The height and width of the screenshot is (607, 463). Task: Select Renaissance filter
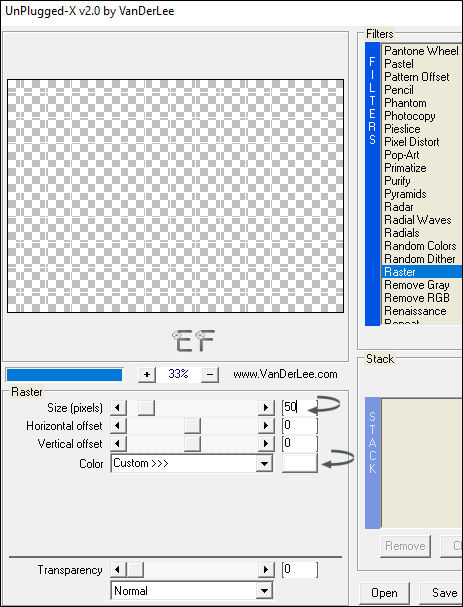click(421, 311)
